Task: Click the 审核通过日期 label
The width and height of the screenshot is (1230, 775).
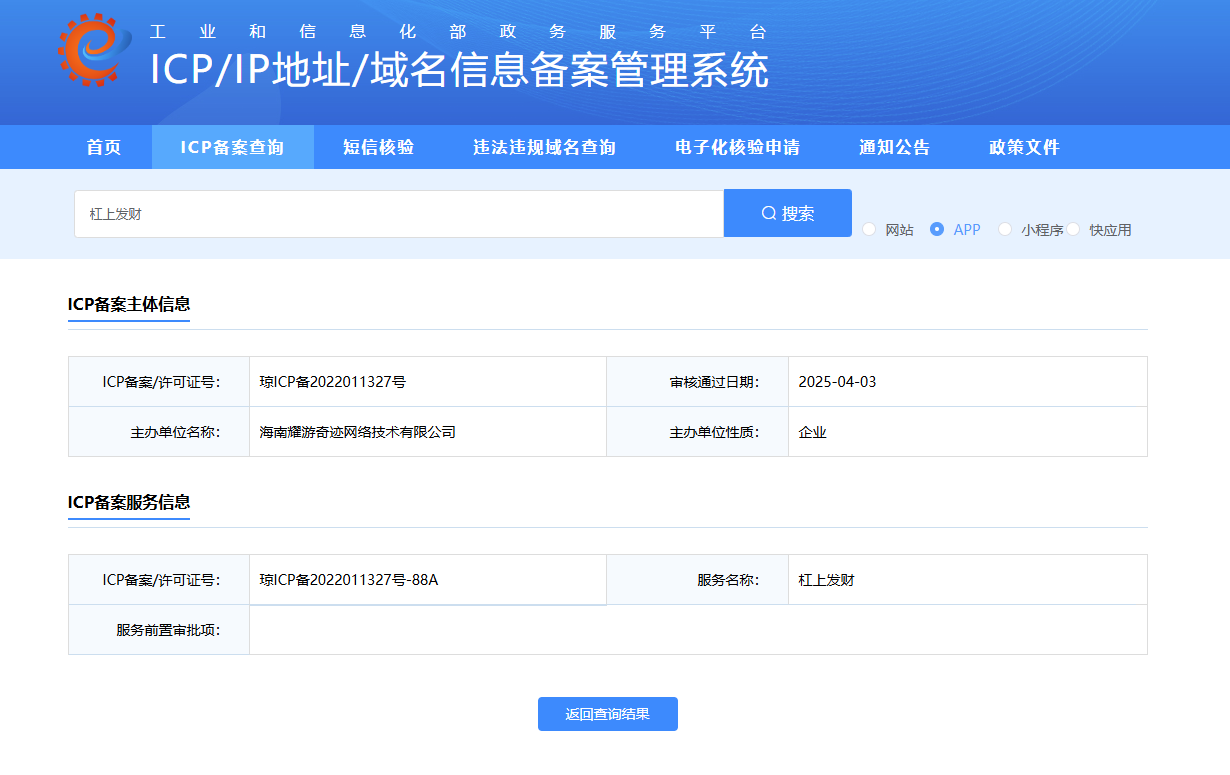Action: coord(714,382)
